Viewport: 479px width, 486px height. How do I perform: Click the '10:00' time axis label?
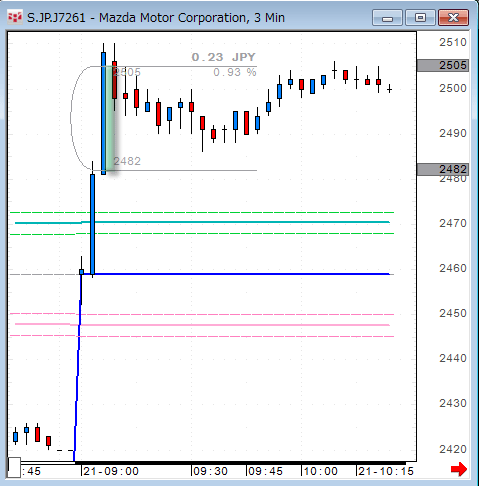(321, 471)
